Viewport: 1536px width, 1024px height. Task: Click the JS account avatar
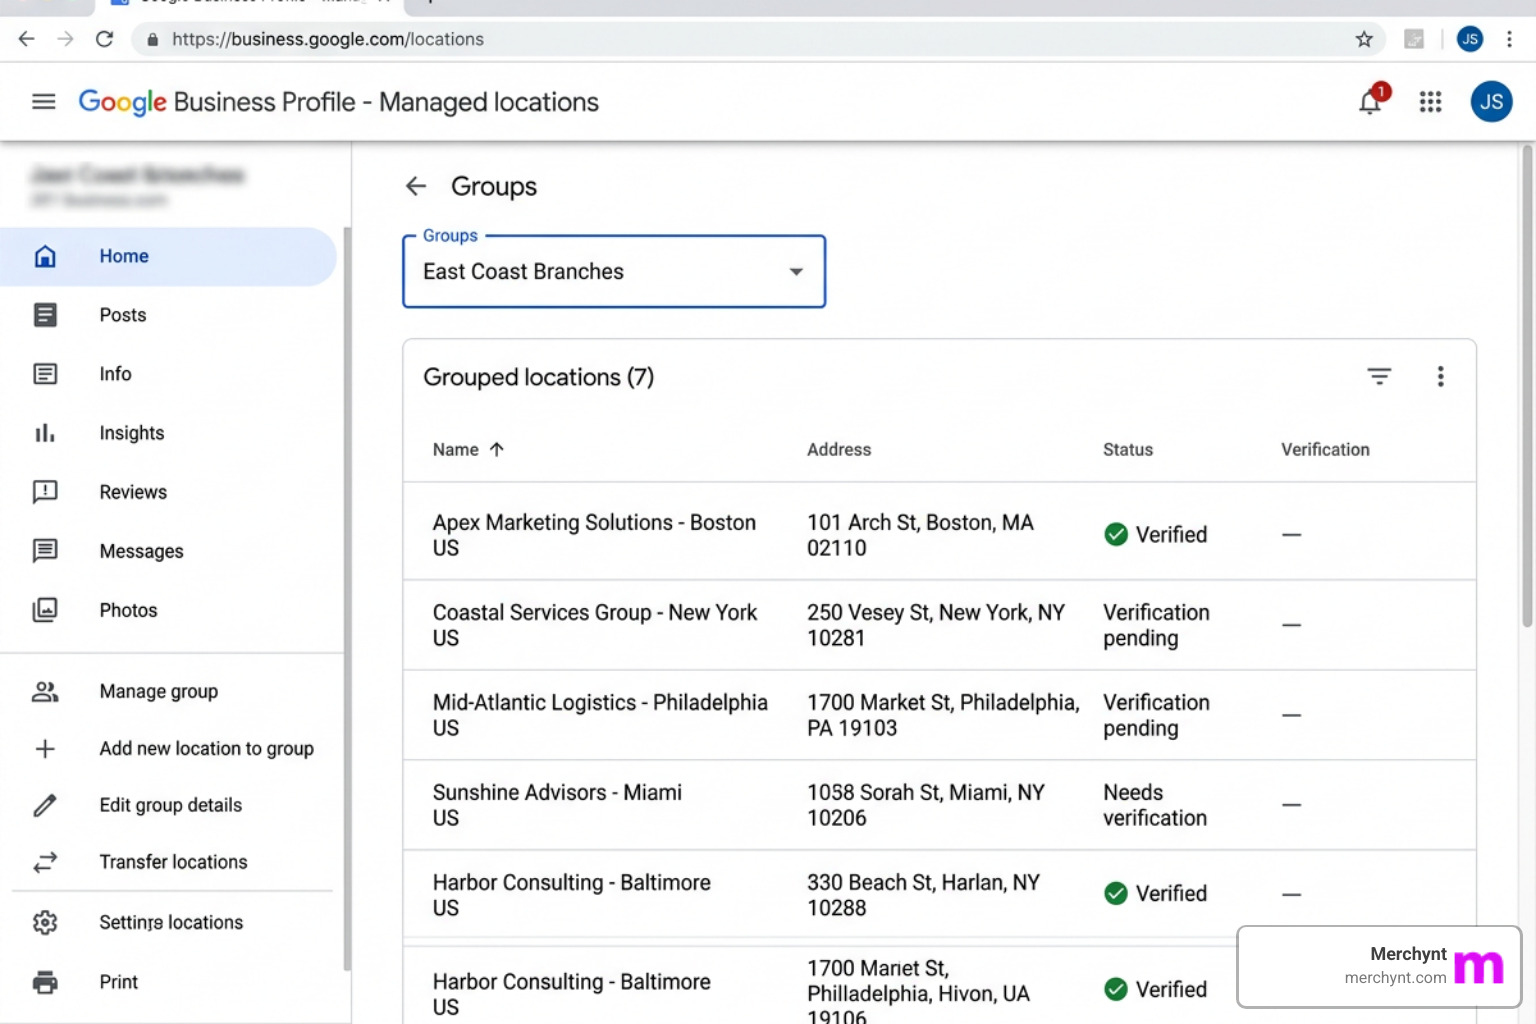pyautogui.click(x=1491, y=101)
